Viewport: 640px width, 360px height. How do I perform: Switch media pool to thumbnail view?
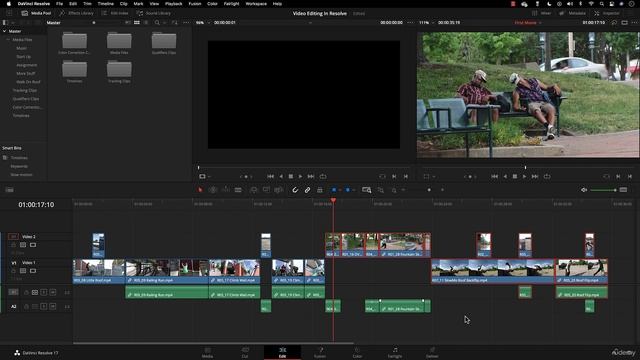[x=137, y=22]
